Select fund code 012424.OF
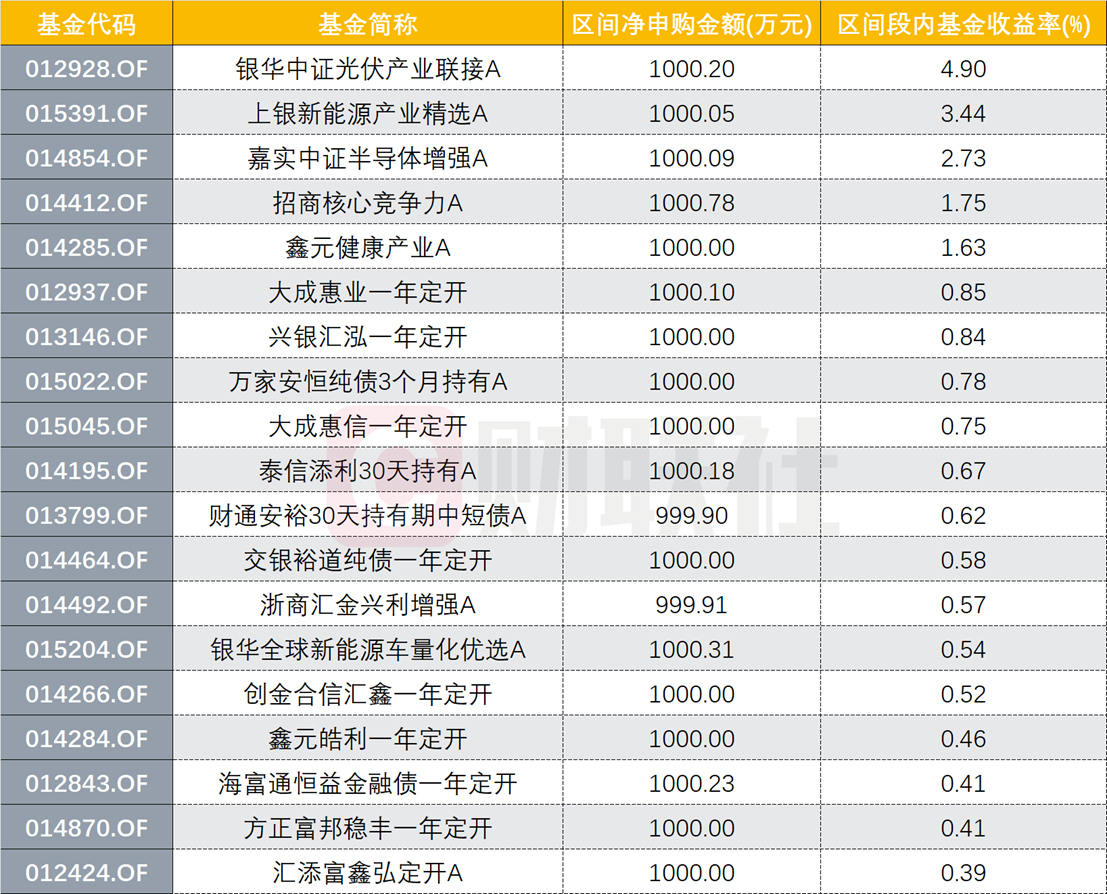1107x894 pixels. 86,873
